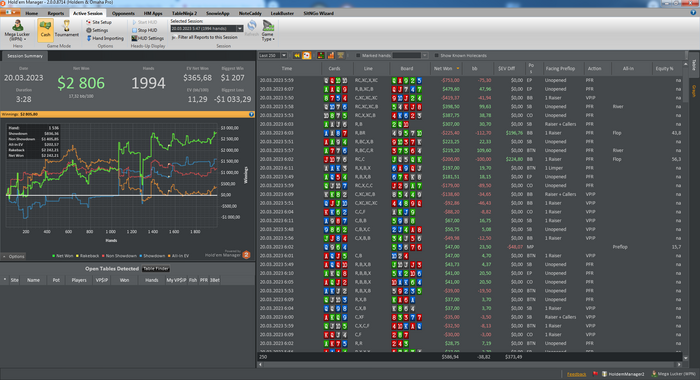Expand the Last 250 hands dropdown
Viewport: 700px width, 380px height.
(283, 55)
